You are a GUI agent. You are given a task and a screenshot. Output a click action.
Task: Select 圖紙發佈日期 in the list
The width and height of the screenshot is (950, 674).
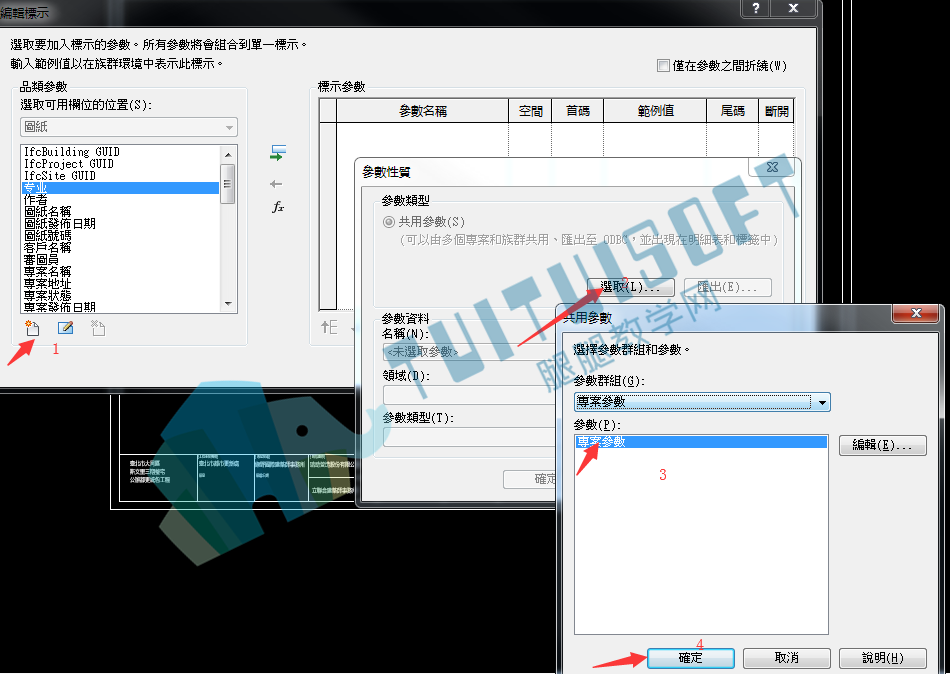point(121,224)
